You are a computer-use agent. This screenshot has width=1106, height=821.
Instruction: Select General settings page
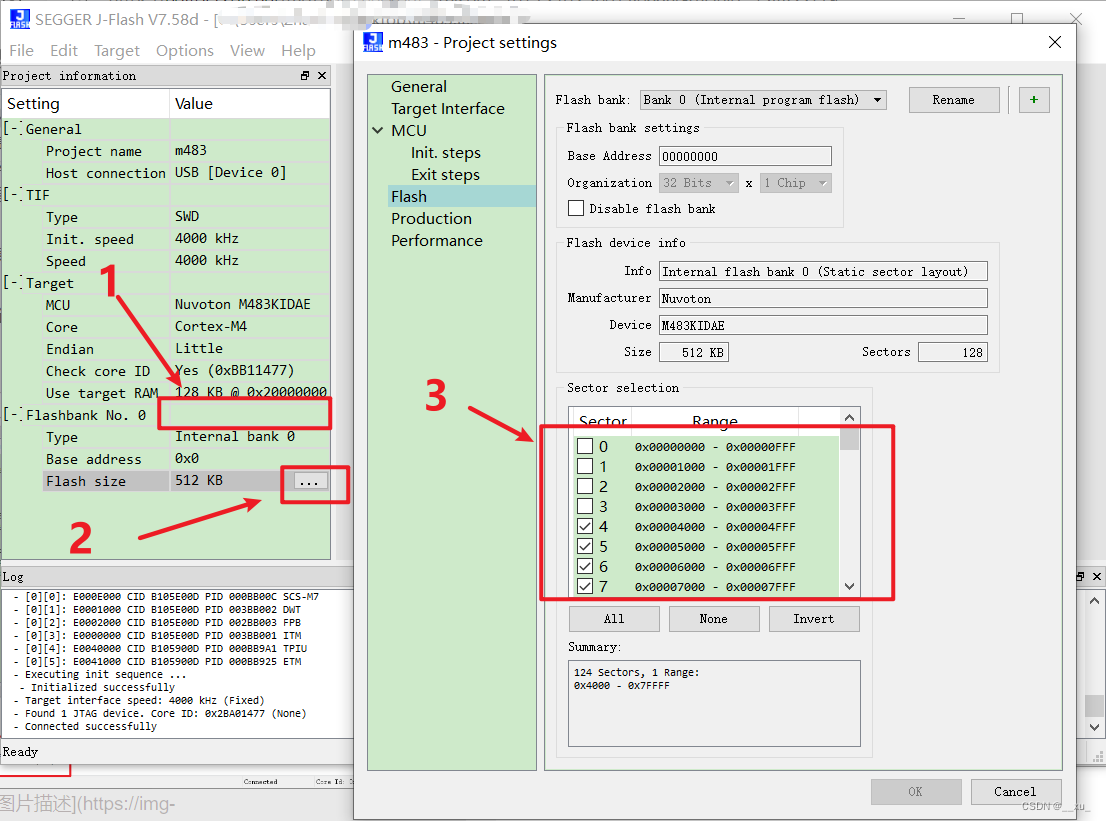tap(419, 87)
